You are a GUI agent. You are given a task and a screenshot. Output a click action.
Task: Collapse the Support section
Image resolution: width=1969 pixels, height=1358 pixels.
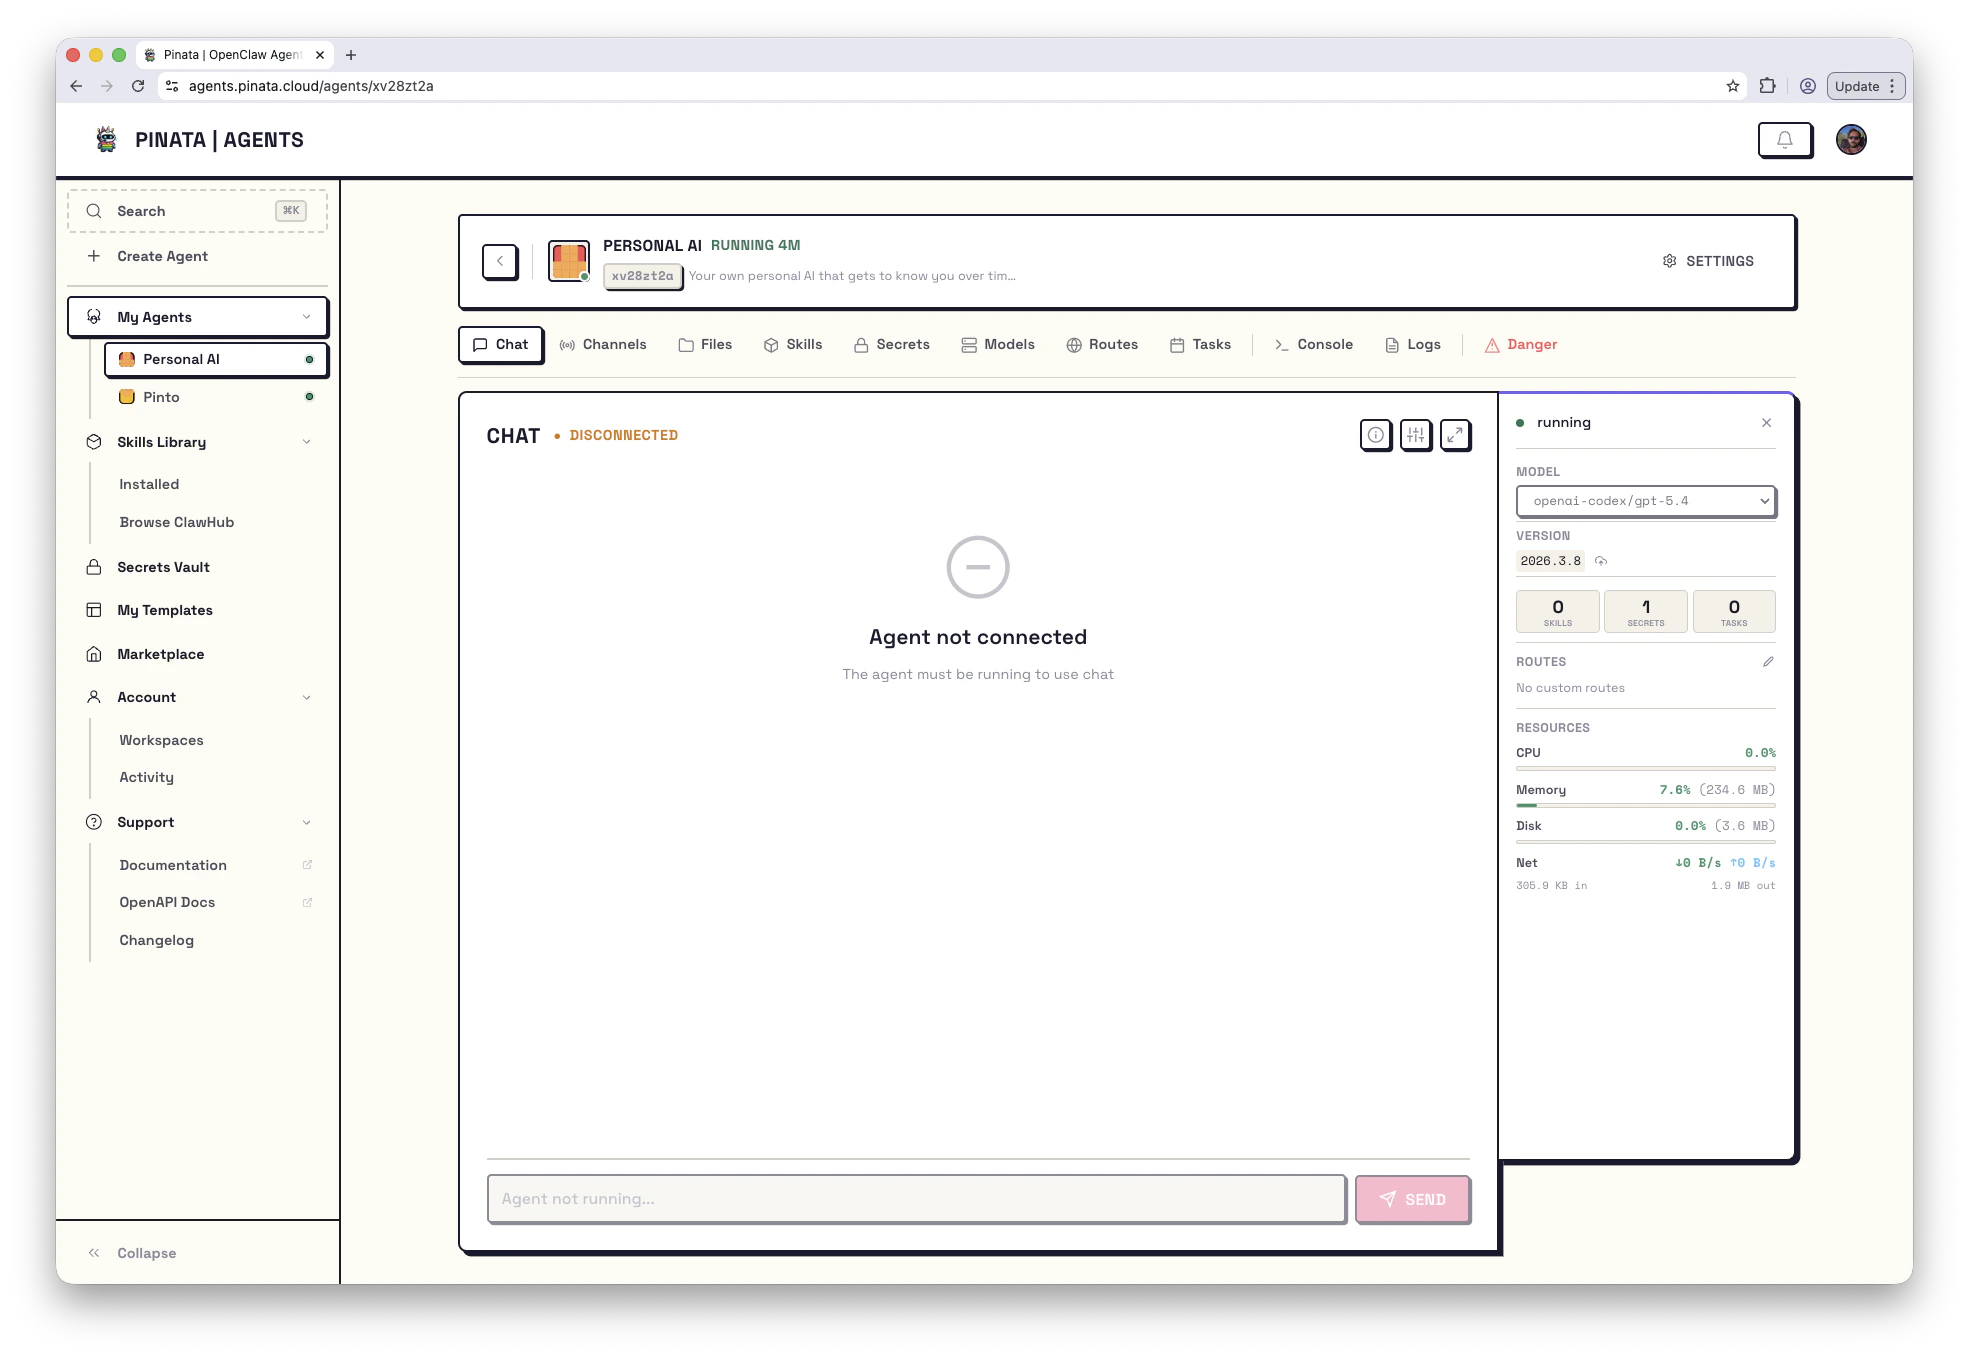pyautogui.click(x=306, y=822)
